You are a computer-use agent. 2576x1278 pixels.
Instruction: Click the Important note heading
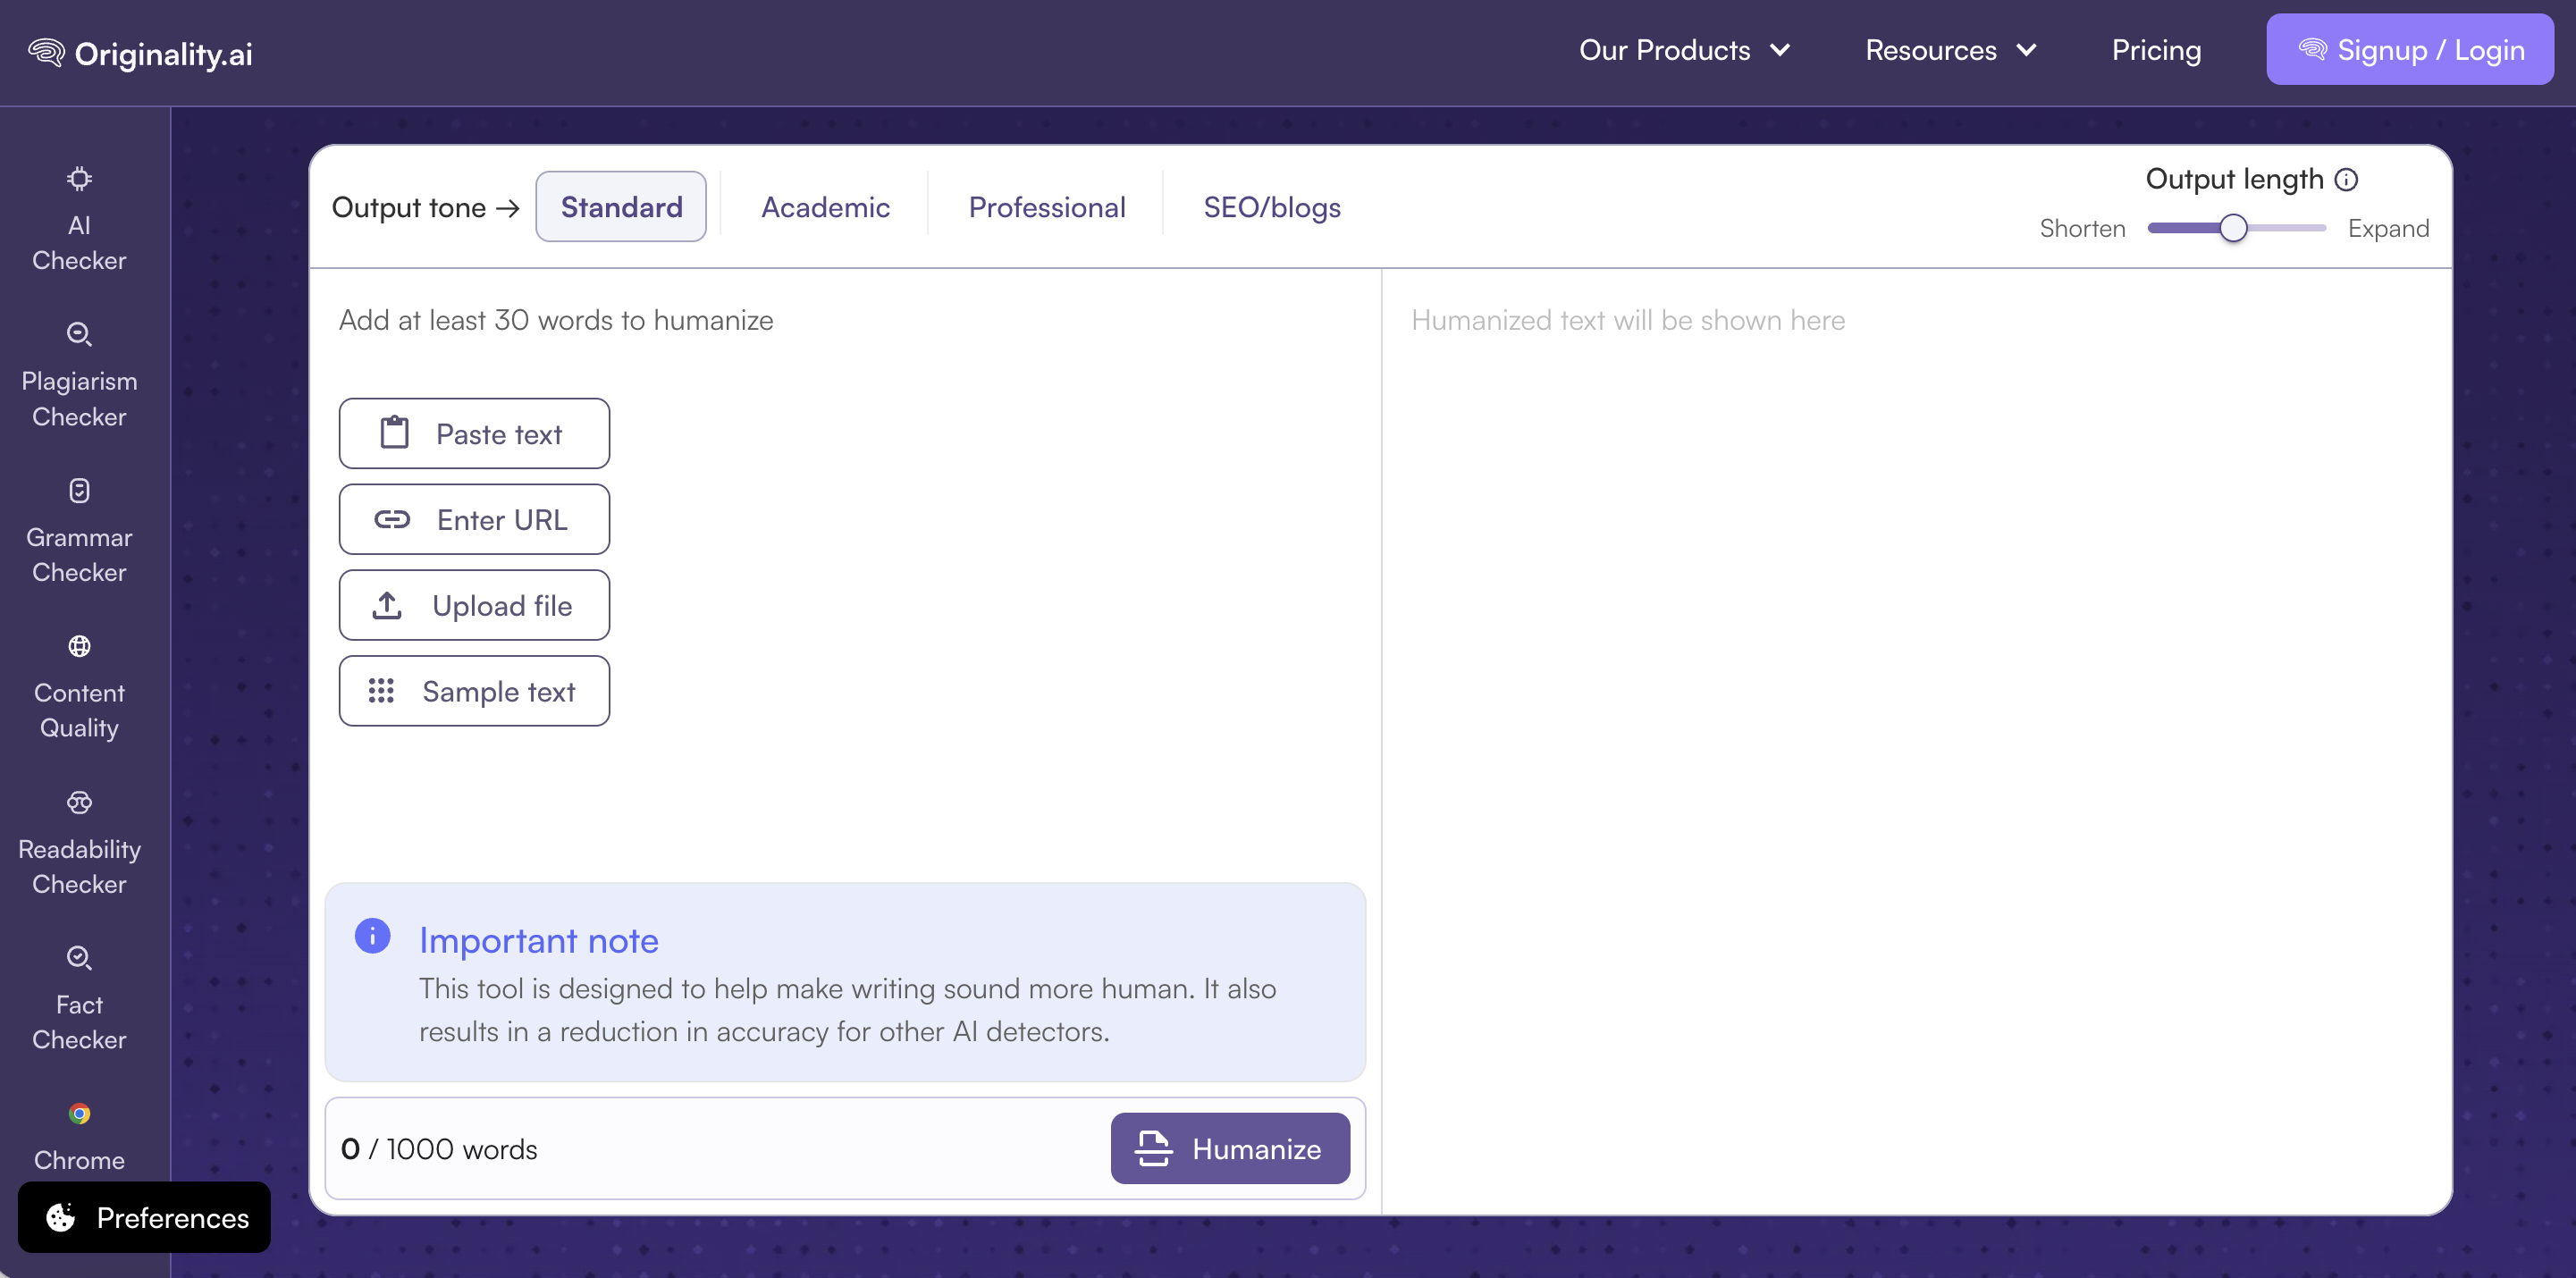(x=539, y=940)
